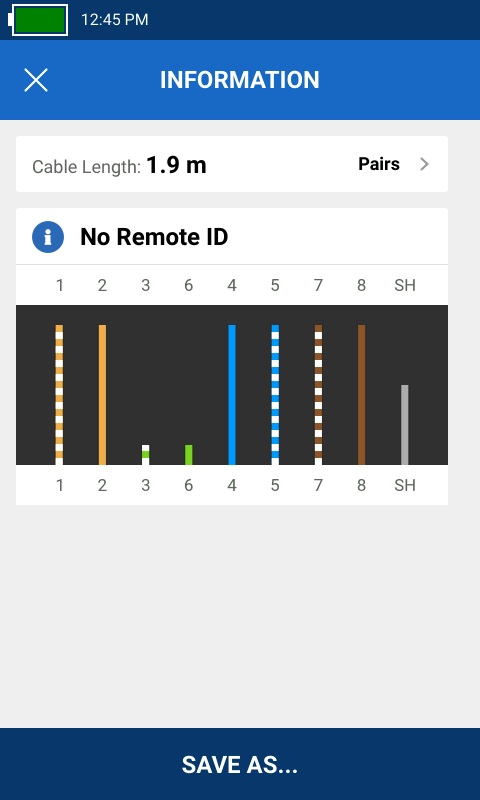Viewport: 480px width, 800px height.
Task: Expand the Pairs chevron arrow
Action: (x=424, y=164)
